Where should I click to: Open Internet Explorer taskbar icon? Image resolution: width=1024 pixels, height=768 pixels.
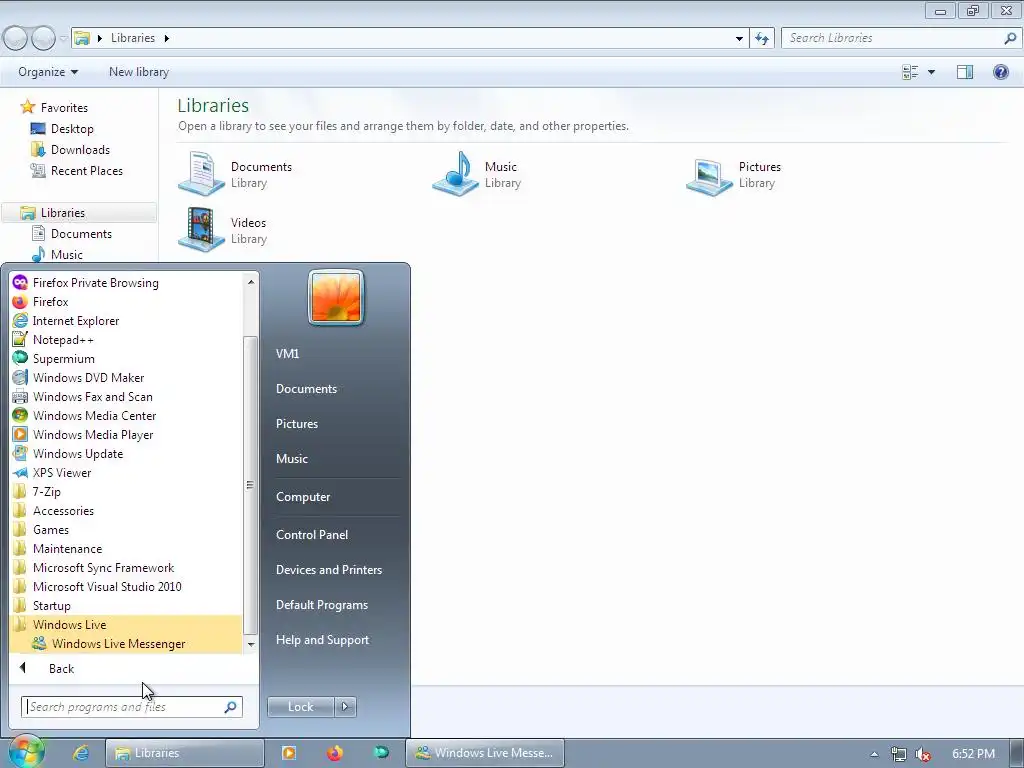click(x=81, y=753)
